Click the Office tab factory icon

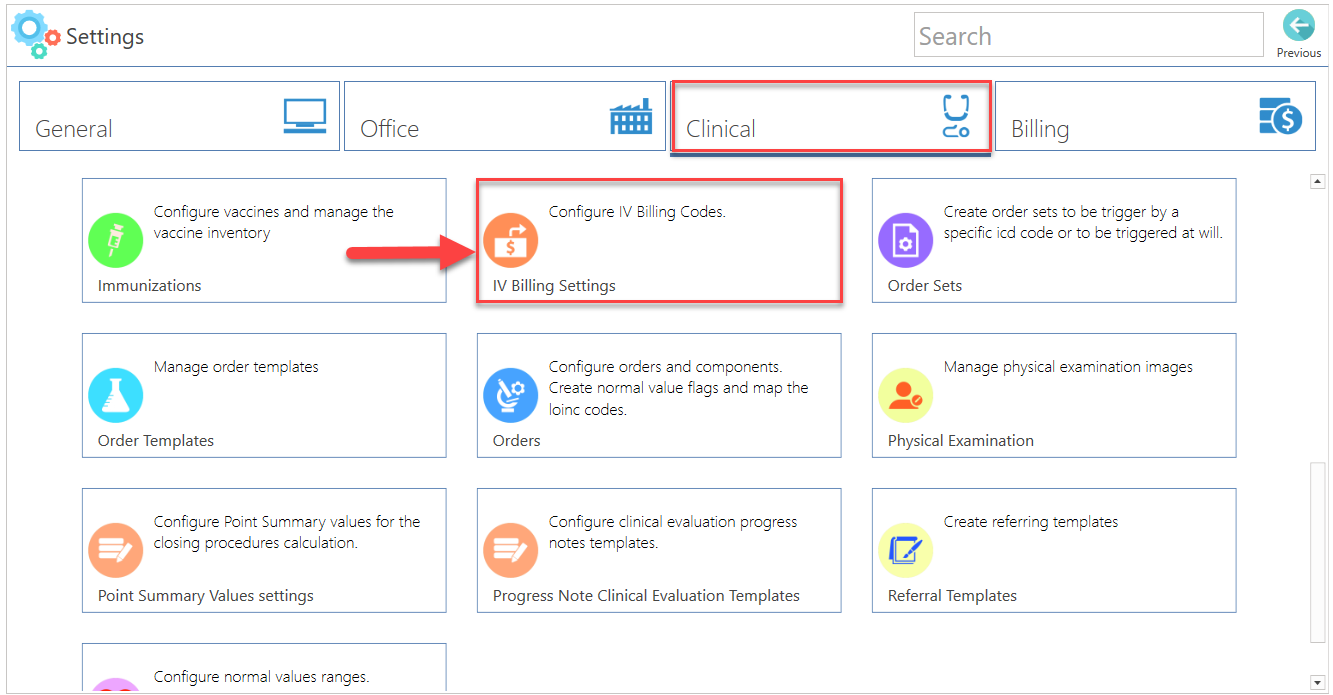[630, 116]
